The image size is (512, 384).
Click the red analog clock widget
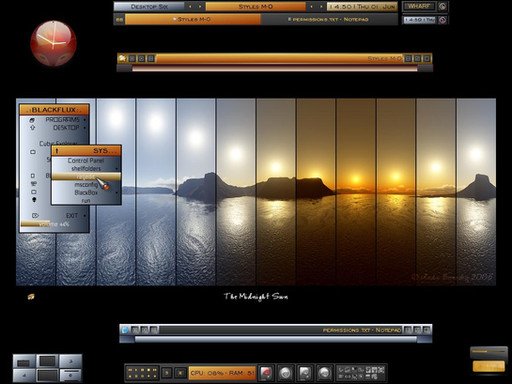[53, 43]
